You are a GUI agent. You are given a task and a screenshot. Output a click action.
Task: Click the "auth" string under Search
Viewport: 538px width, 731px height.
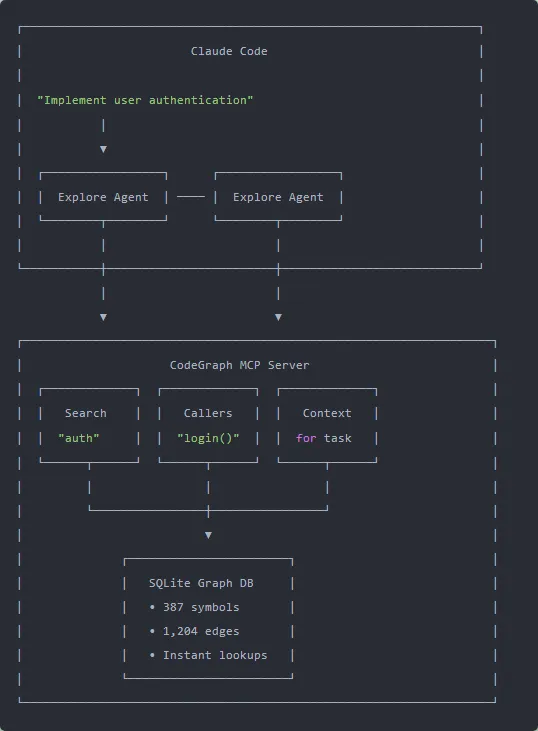pyautogui.click(x=79, y=438)
